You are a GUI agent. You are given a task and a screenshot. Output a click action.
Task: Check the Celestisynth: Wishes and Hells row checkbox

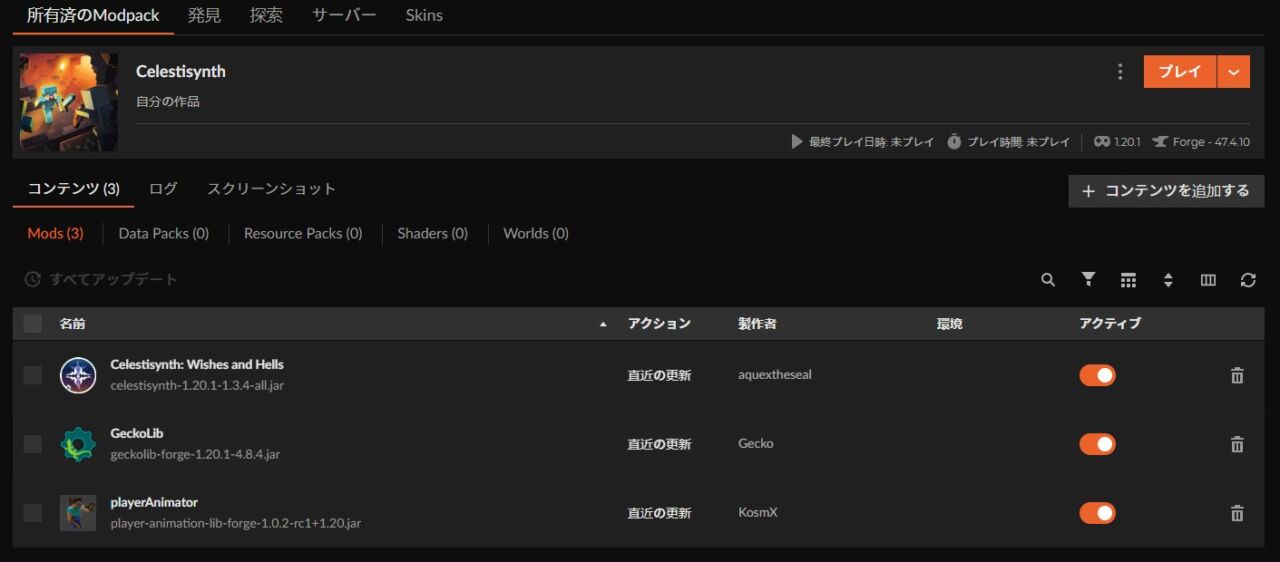(x=33, y=375)
